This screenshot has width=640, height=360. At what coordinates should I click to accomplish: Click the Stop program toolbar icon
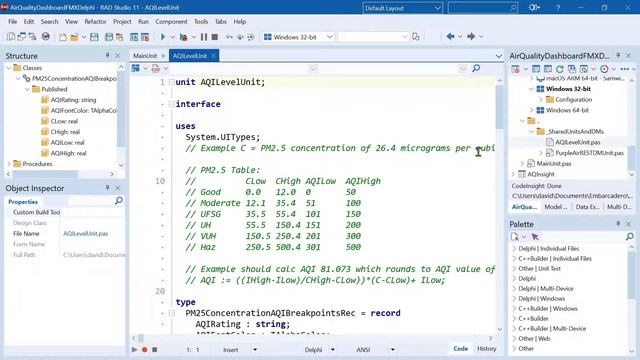[215, 37]
